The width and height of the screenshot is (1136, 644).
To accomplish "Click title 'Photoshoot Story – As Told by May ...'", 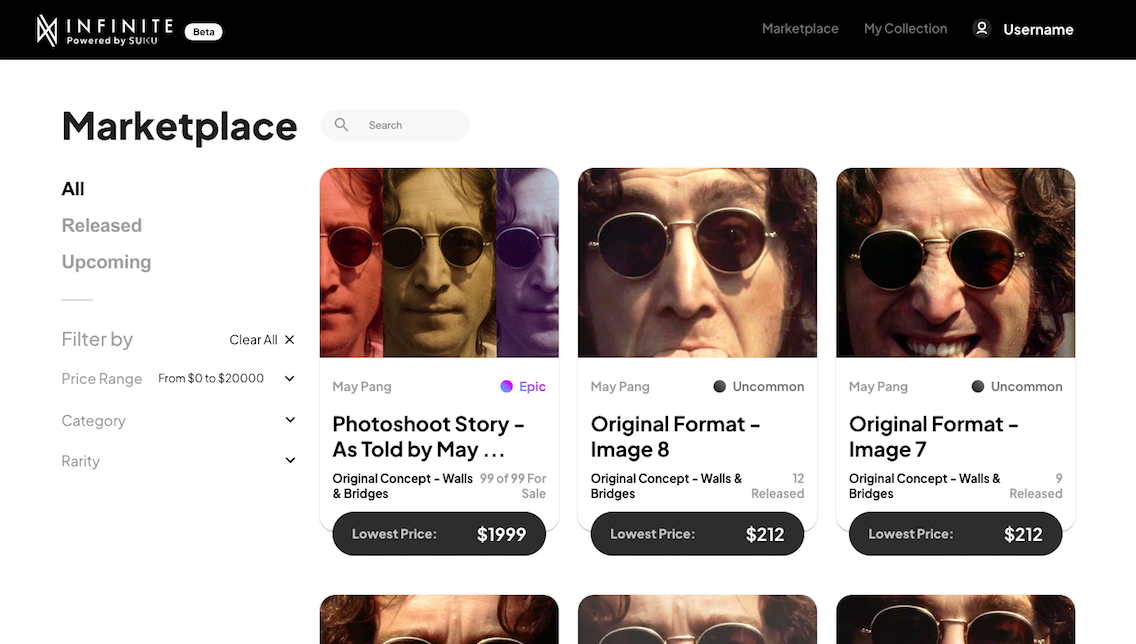I will coord(428,437).
